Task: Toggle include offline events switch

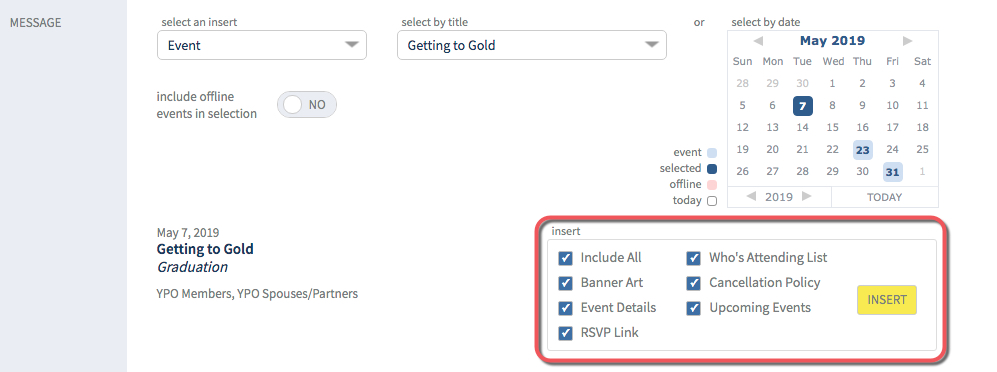Action: (x=306, y=105)
